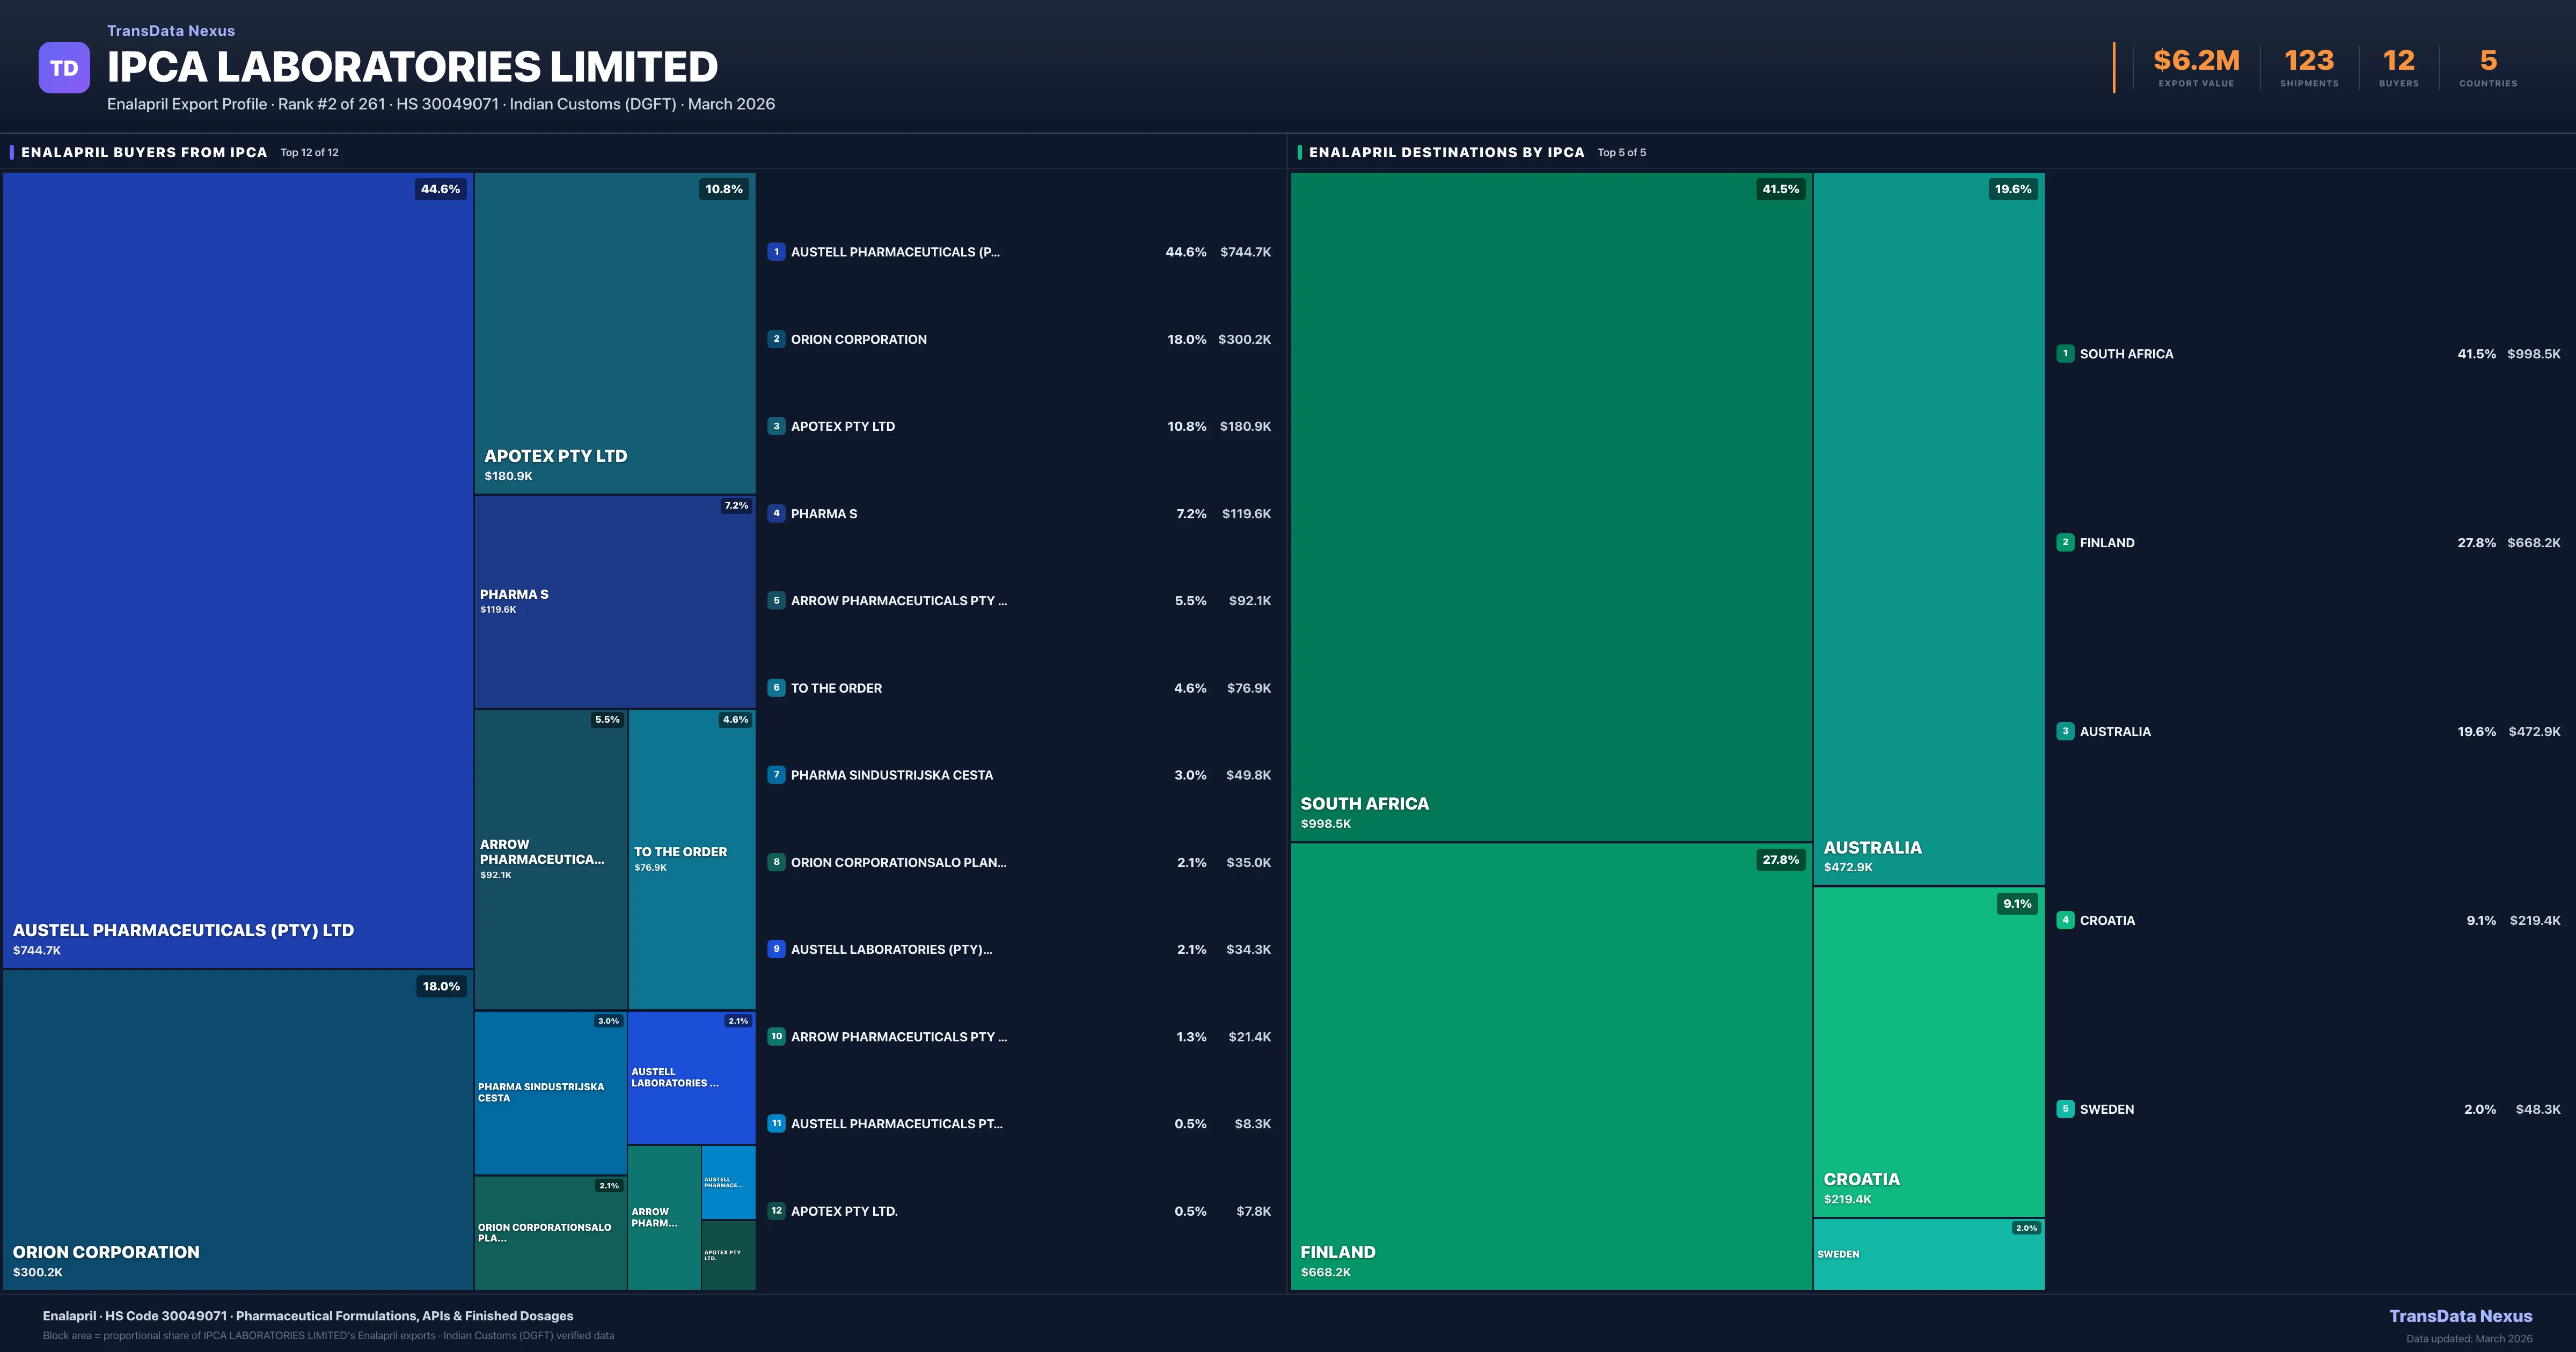Click rank badge 12 beside Apotex Pty Ltd.

(x=776, y=1211)
